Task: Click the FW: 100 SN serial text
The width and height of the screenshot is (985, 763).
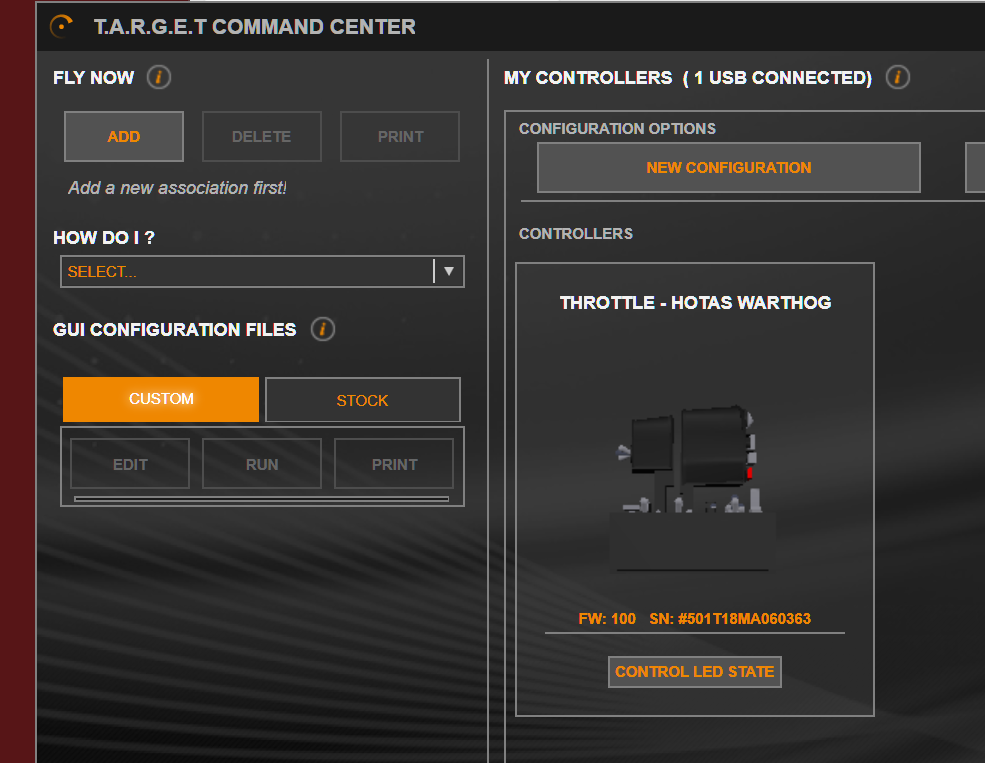Action: [695, 619]
